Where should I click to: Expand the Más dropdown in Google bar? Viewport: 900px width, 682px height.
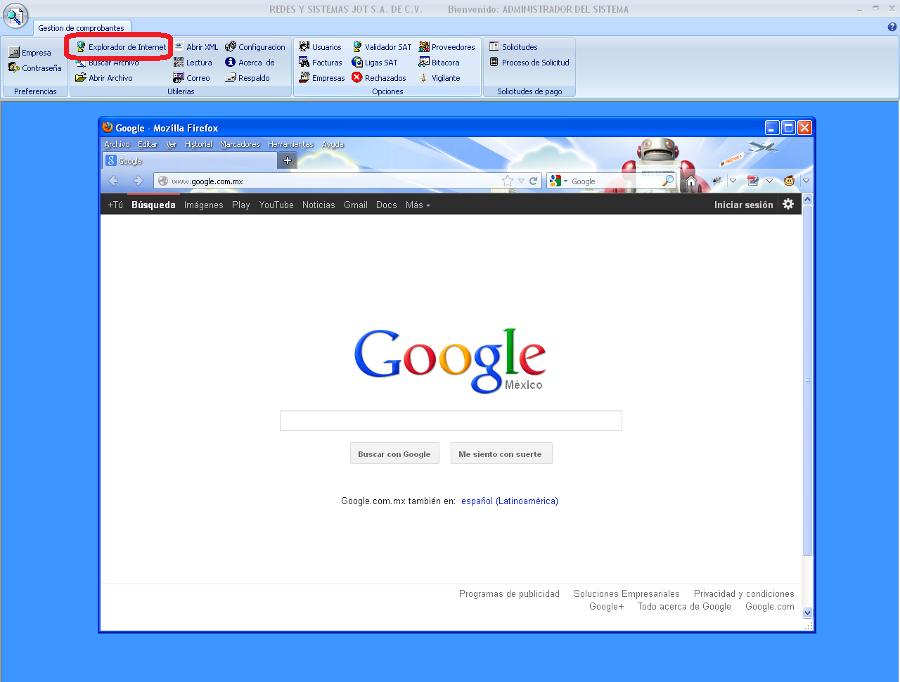(417, 205)
